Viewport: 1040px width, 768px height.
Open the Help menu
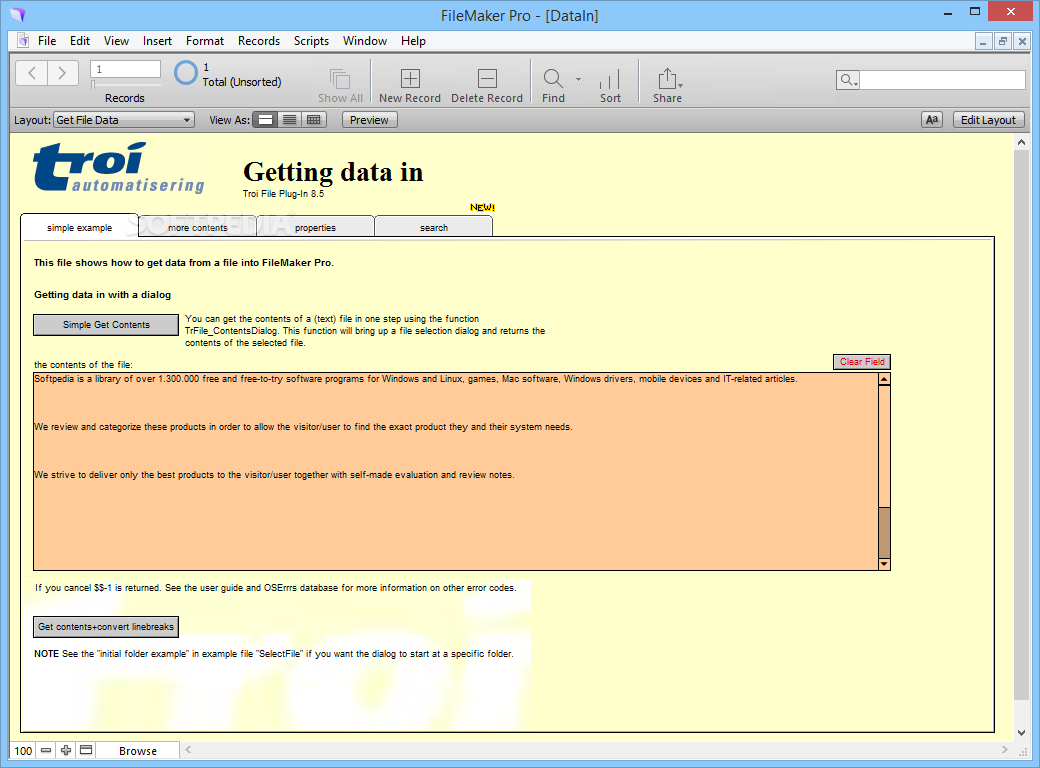pyautogui.click(x=413, y=41)
